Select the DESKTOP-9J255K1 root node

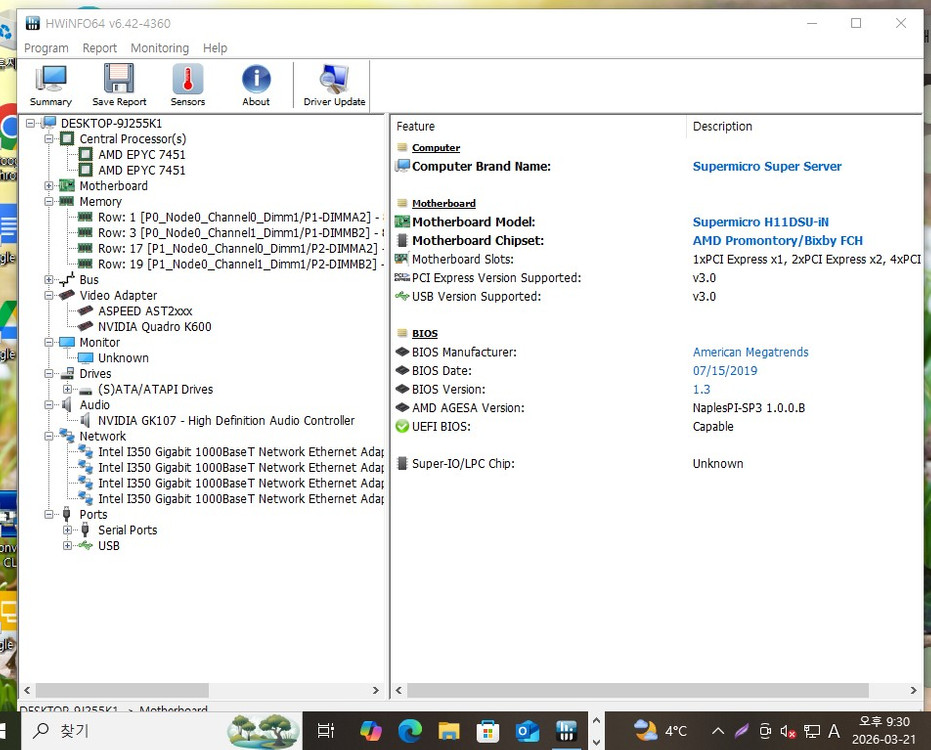pos(111,124)
